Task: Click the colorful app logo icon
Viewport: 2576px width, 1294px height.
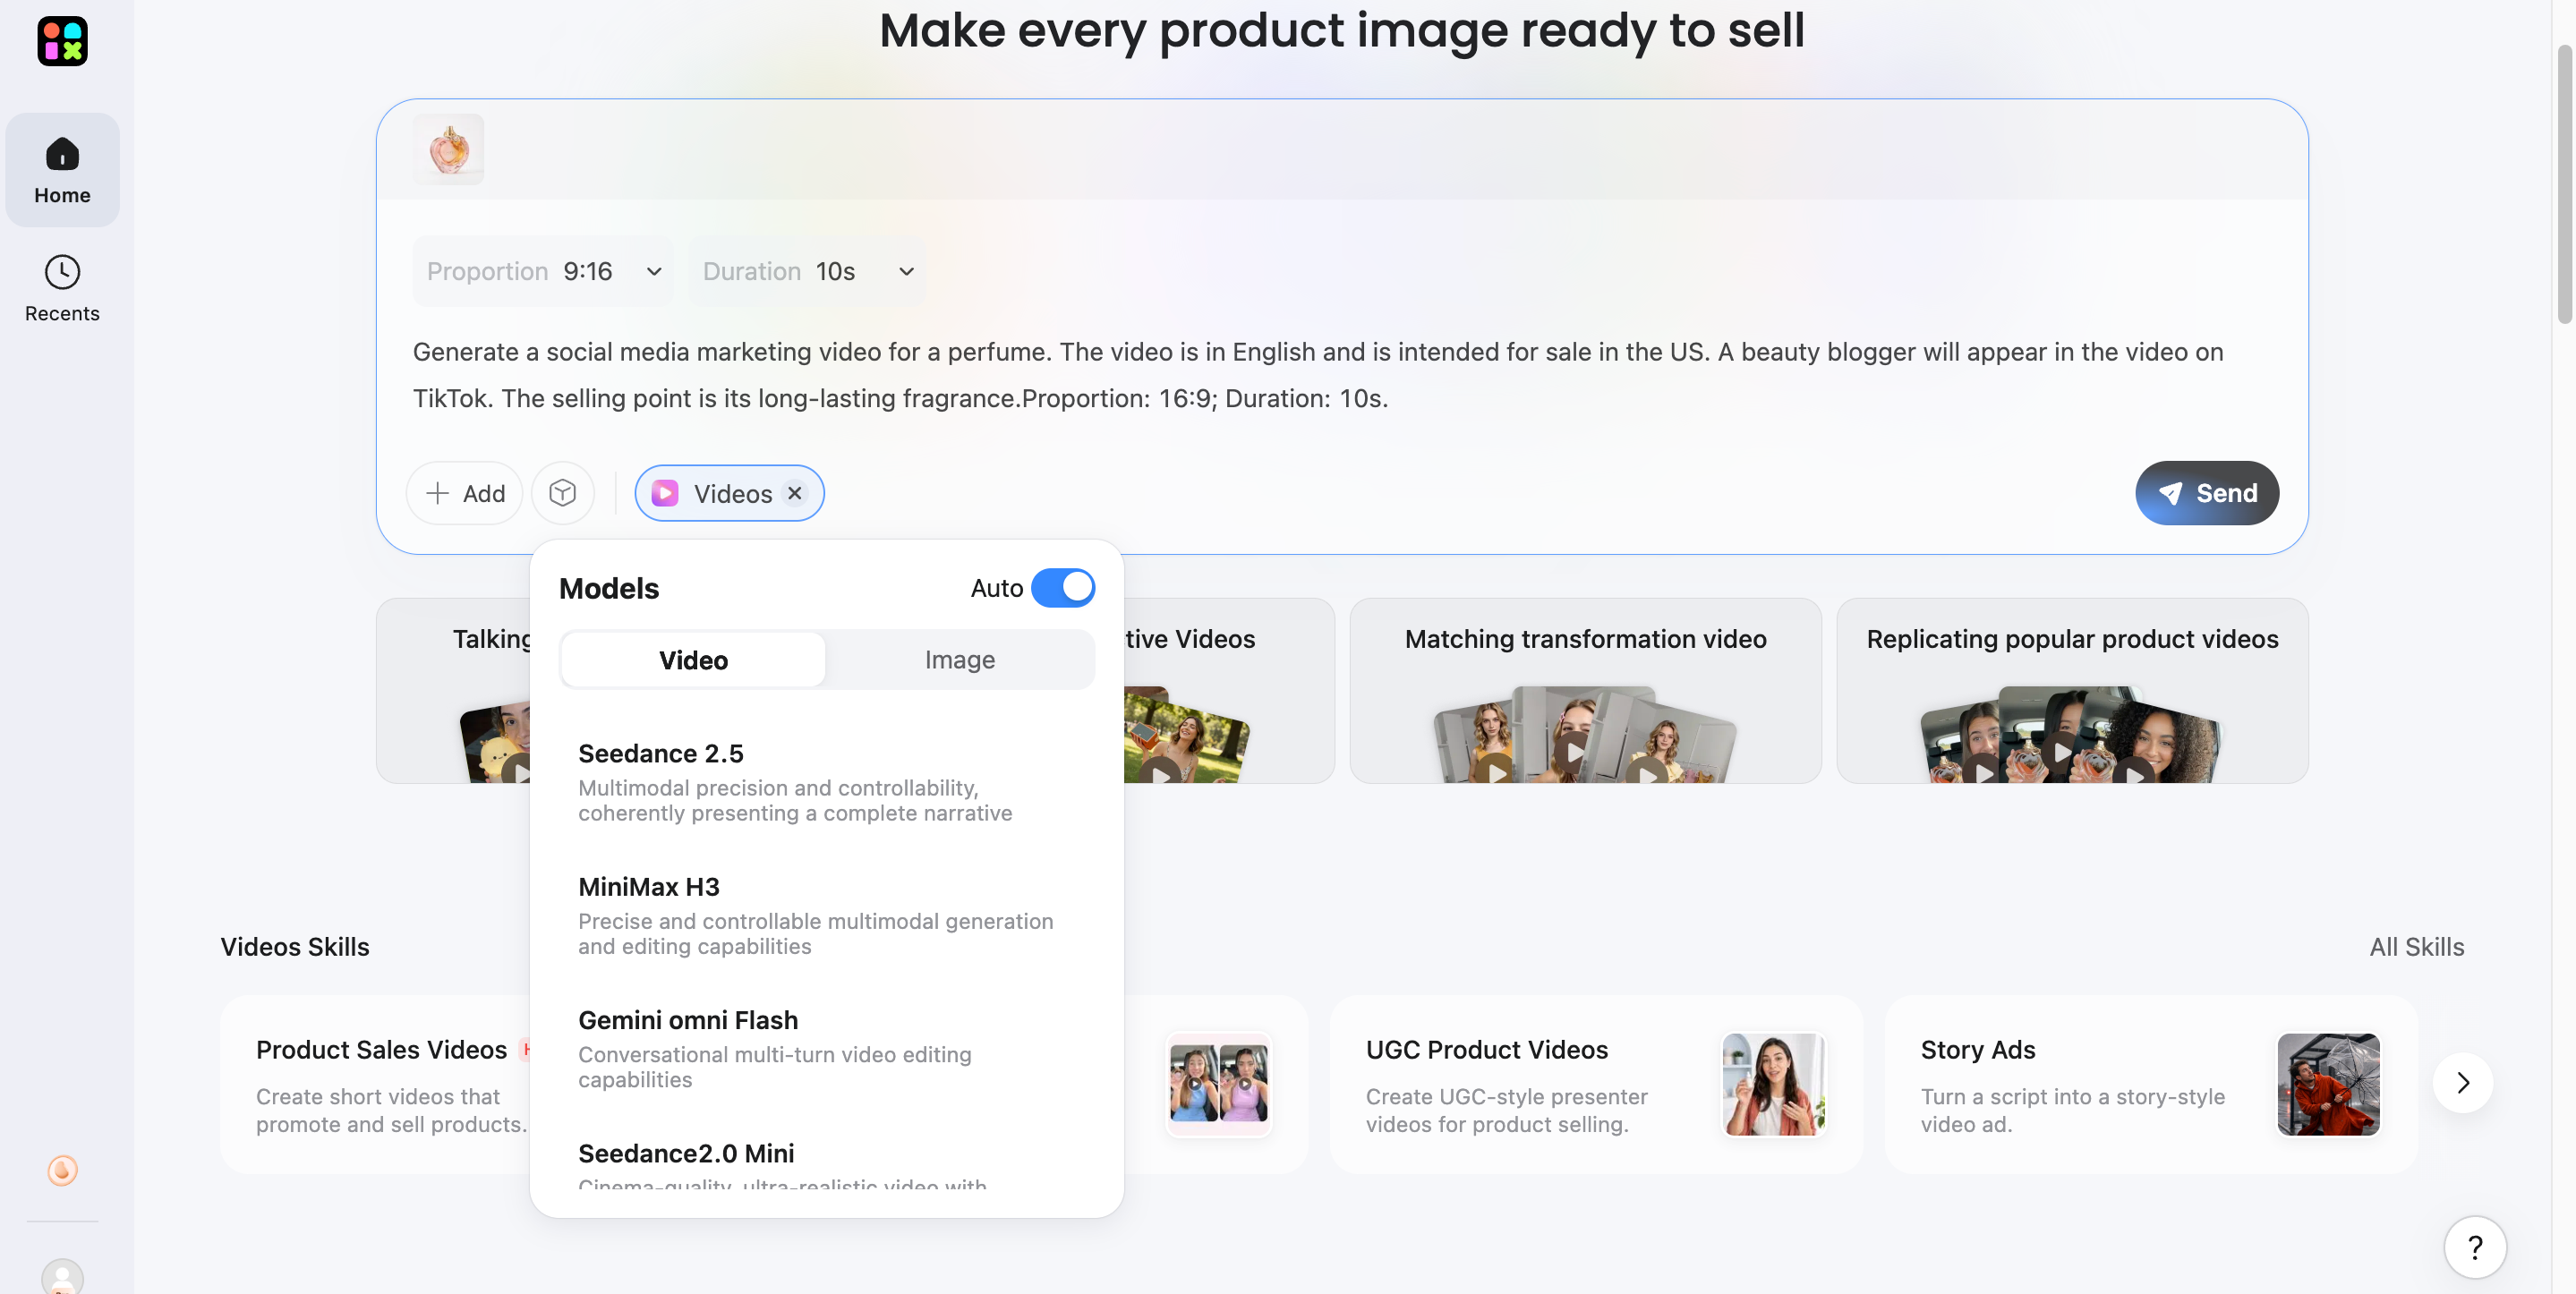Action: 62,41
